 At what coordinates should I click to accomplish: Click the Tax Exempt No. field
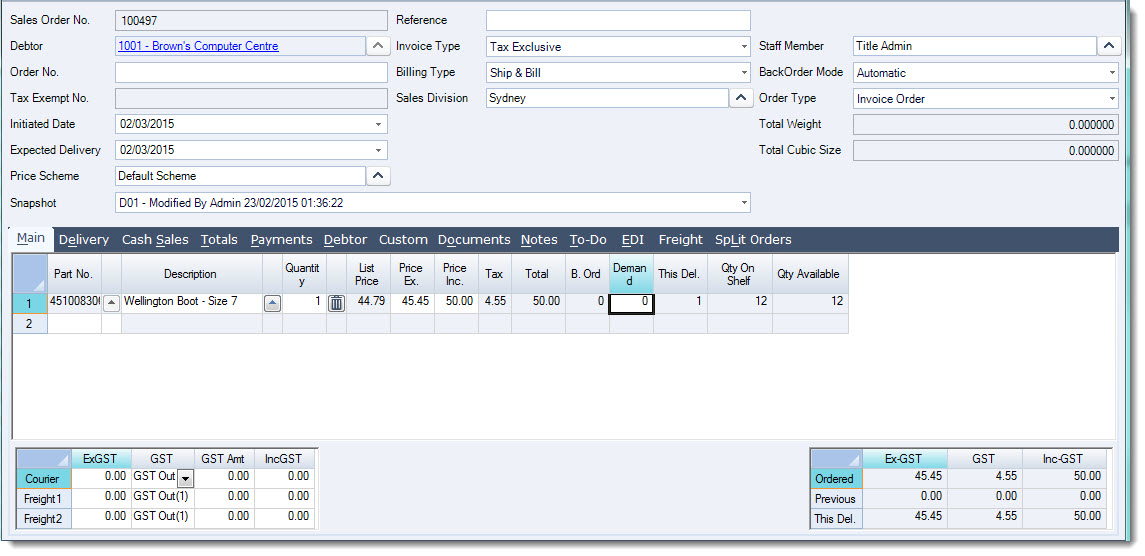(251, 98)
